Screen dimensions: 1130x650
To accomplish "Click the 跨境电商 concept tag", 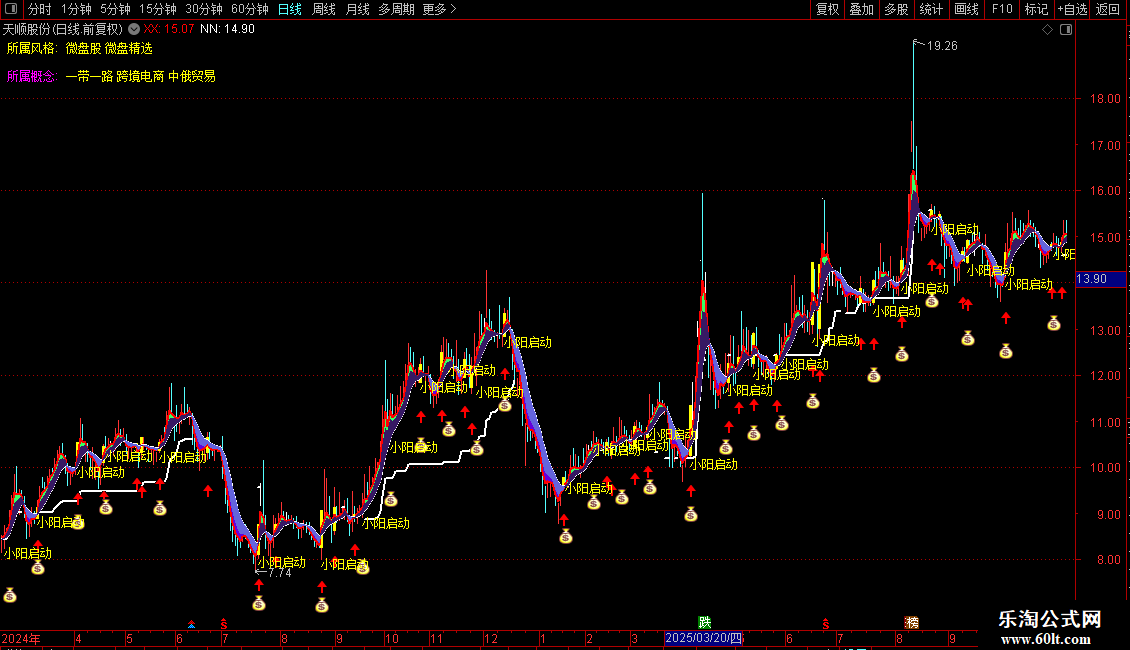I will click(141, 76).
